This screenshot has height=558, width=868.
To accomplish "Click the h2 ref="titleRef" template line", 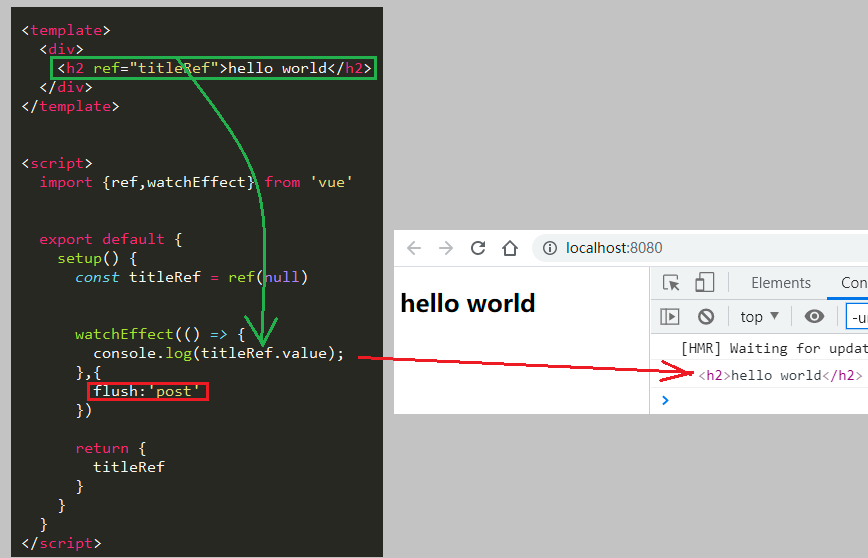I will 214,68.
